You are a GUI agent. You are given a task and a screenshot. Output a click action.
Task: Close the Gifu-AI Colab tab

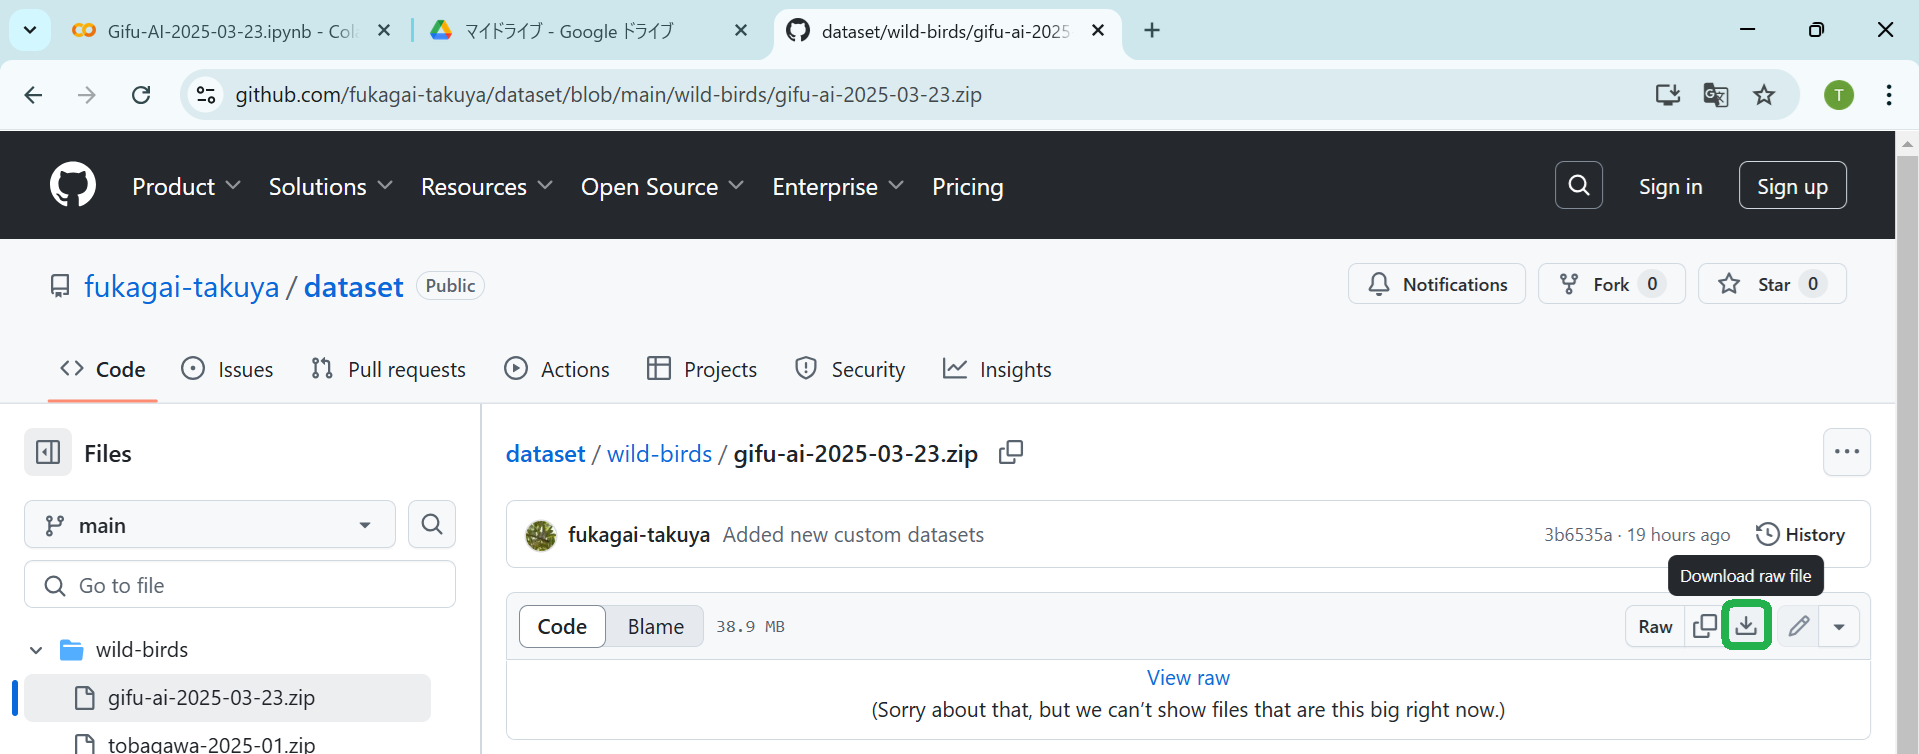384,31
